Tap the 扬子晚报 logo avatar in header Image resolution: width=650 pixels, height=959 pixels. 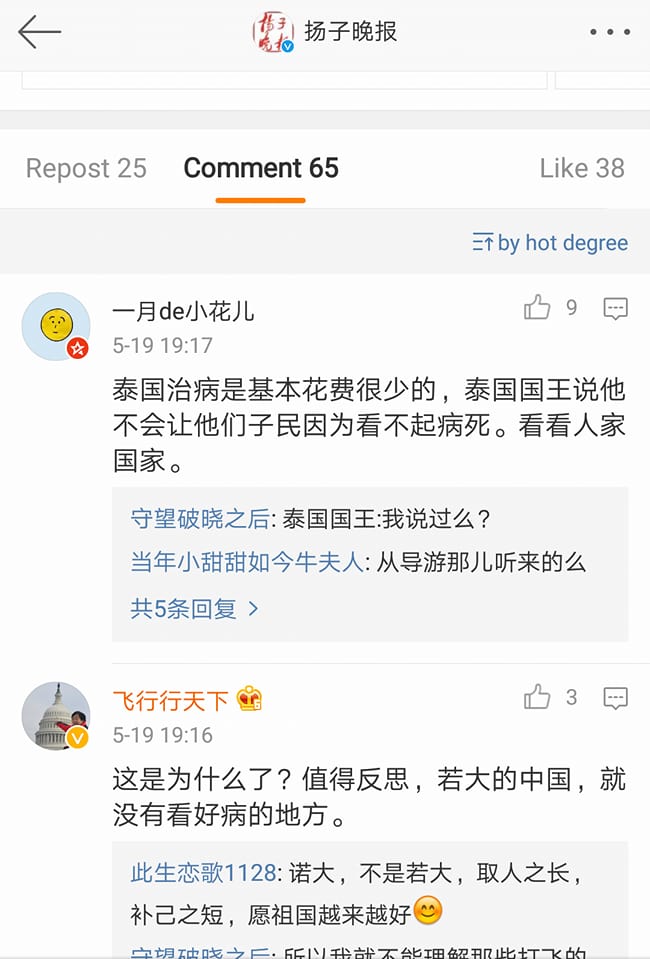(272, 32)
